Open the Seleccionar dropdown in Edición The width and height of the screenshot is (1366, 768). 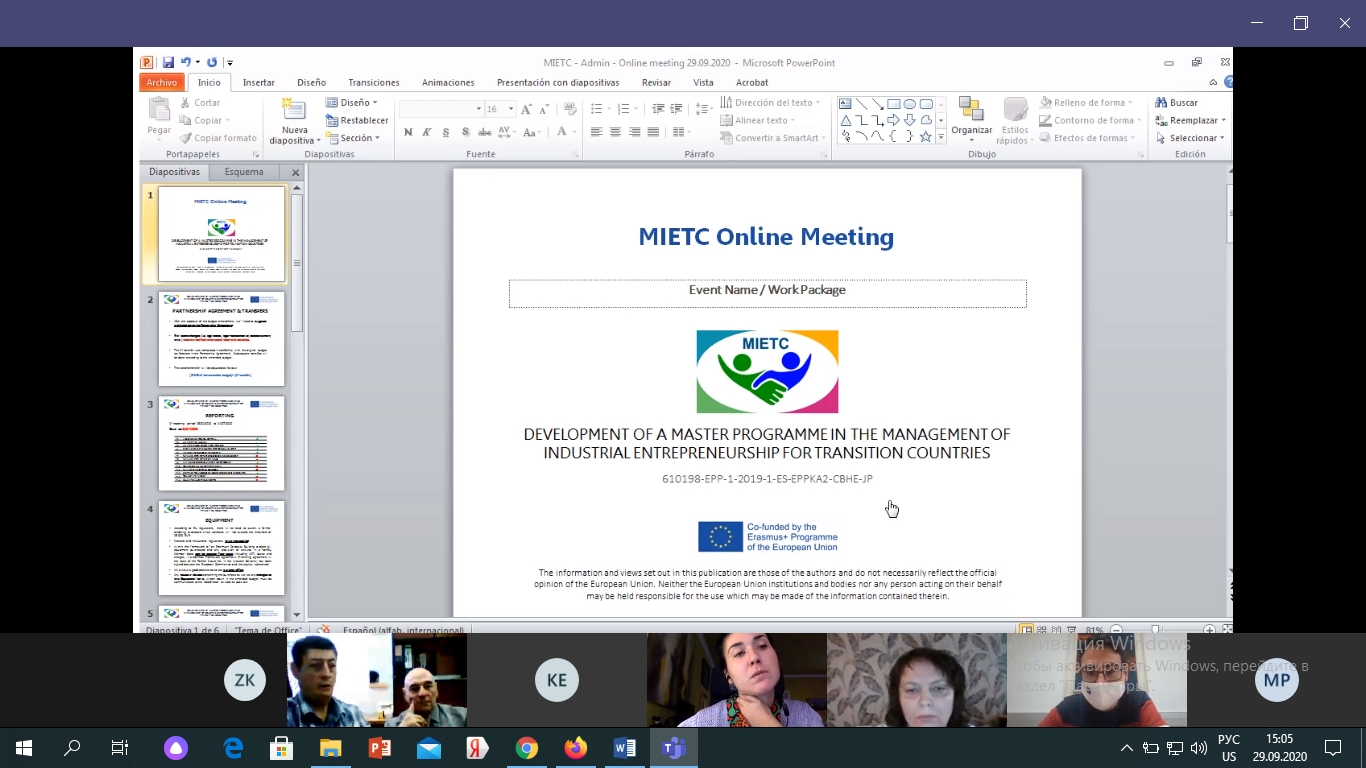click(1197, 138)
